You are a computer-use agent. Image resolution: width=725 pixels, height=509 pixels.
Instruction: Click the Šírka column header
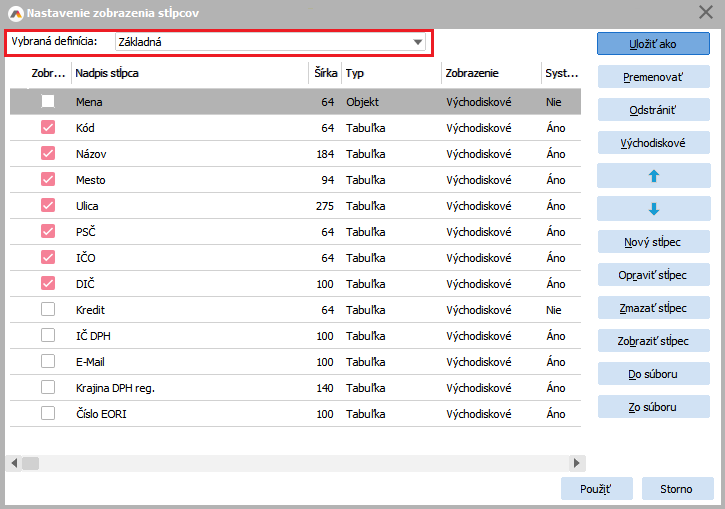(x=324, y=73)
